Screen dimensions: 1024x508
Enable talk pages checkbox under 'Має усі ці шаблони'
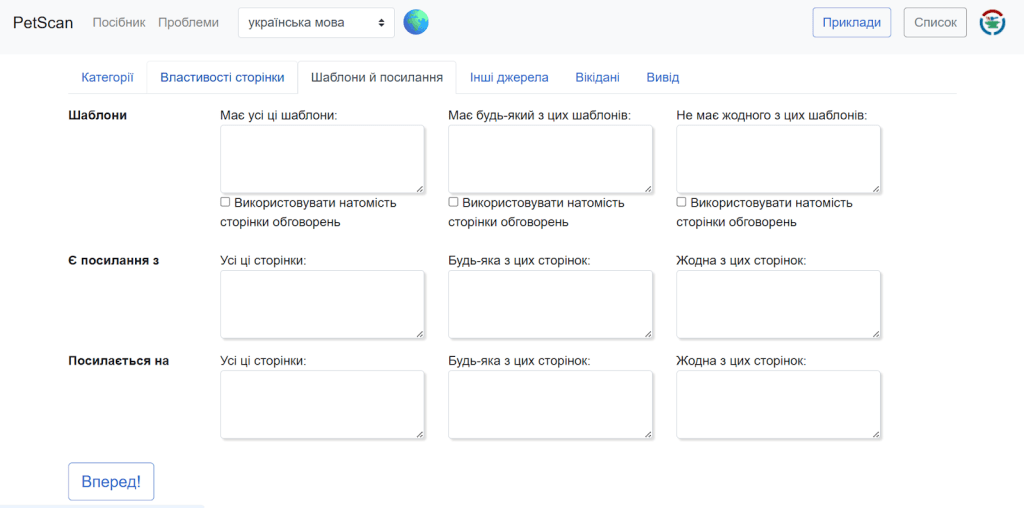(x=226, y=202)
